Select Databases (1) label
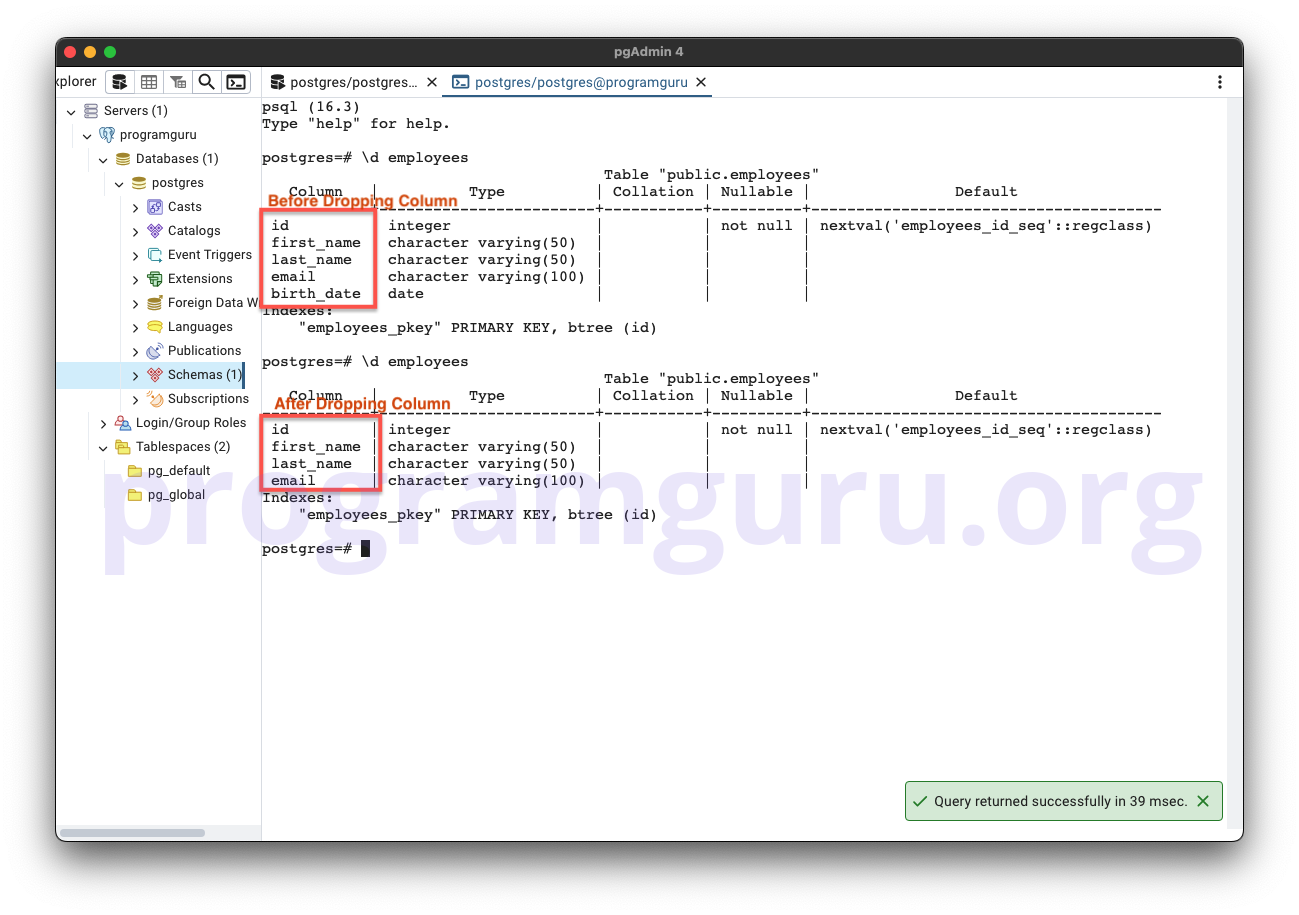Viewport: 1299px width, 915px height. pyautogui.click(x=177, y=159)
